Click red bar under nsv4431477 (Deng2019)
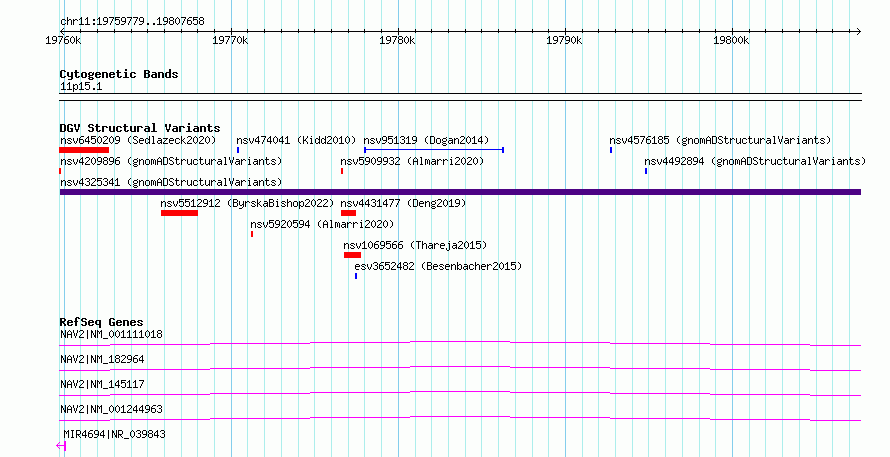890x457 pixels. click(x=349, y=213)
